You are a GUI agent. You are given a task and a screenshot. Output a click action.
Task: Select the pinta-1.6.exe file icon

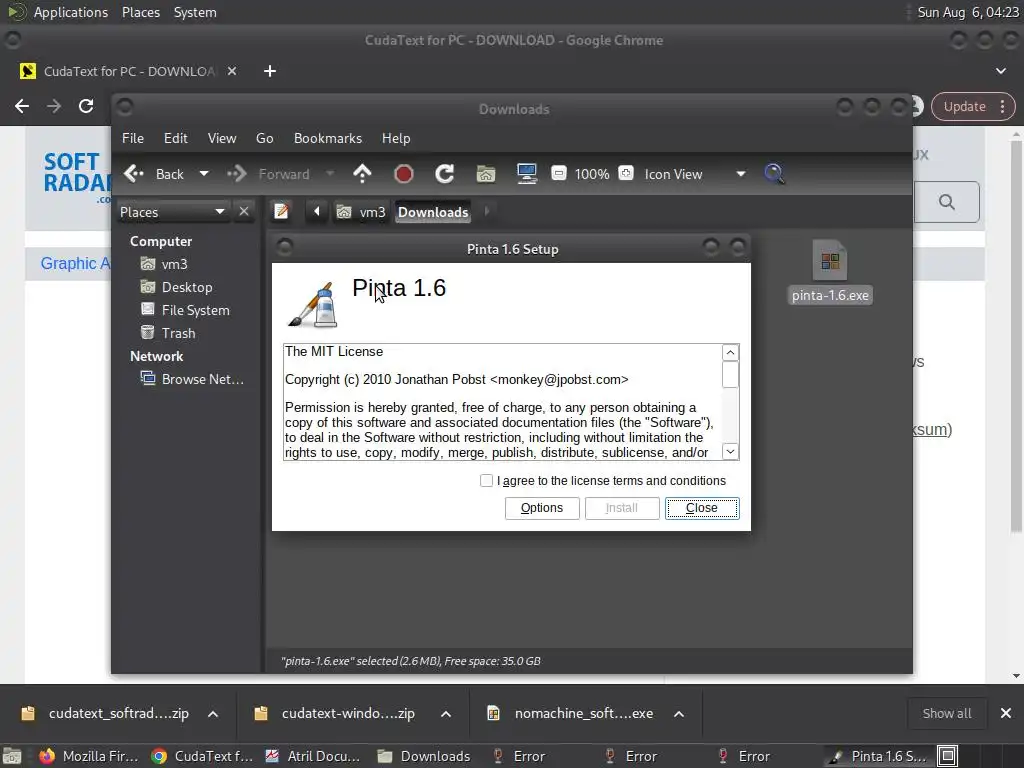pyautogui.click(x=830, y=263)
